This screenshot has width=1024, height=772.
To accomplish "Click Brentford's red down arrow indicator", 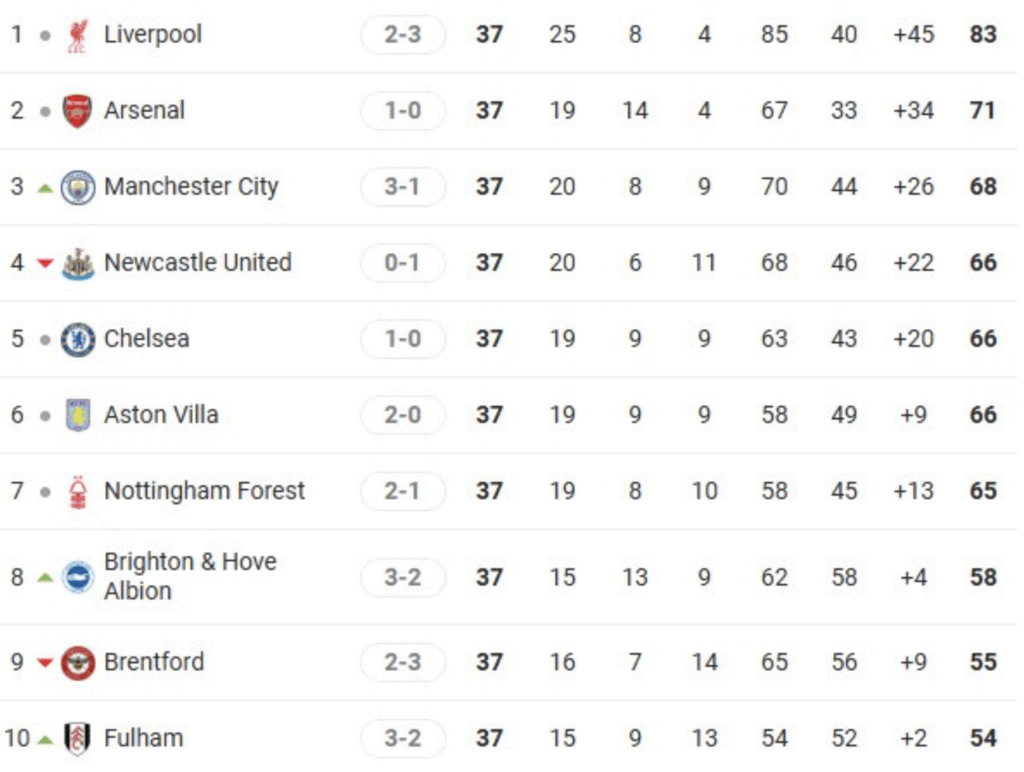I will [45, 663].
